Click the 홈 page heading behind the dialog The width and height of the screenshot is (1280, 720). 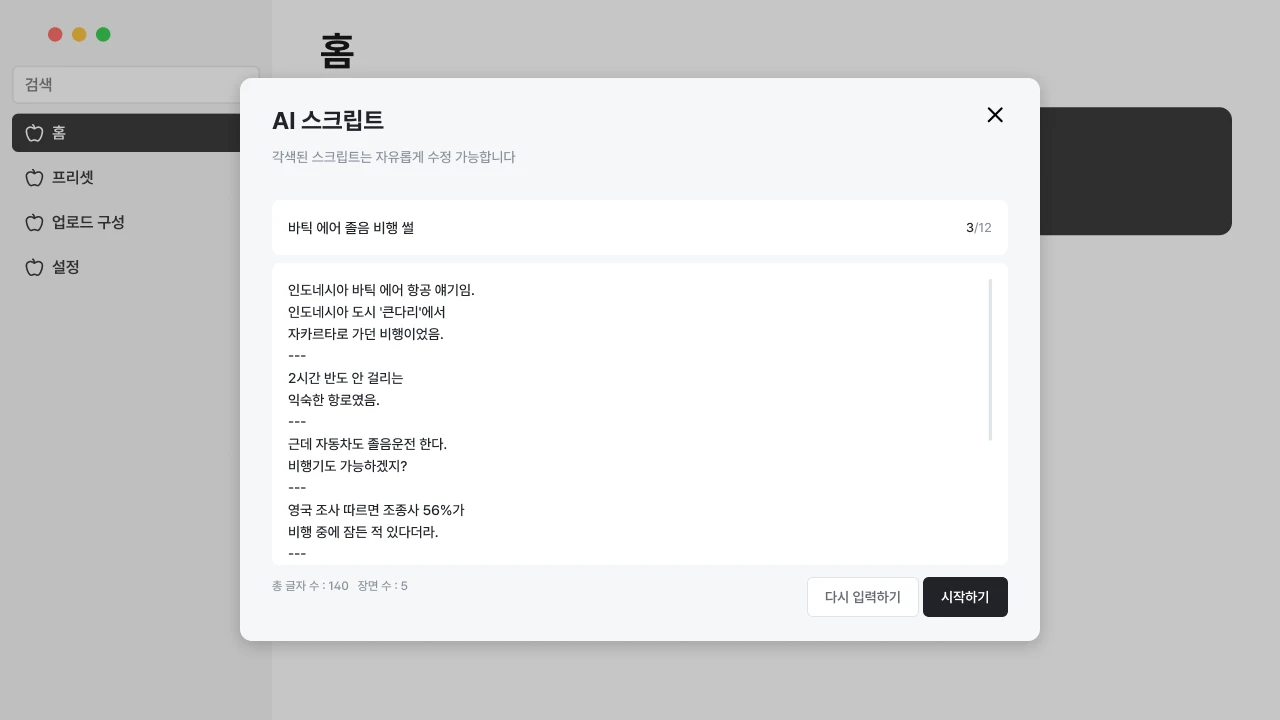[x=337, y=51]
